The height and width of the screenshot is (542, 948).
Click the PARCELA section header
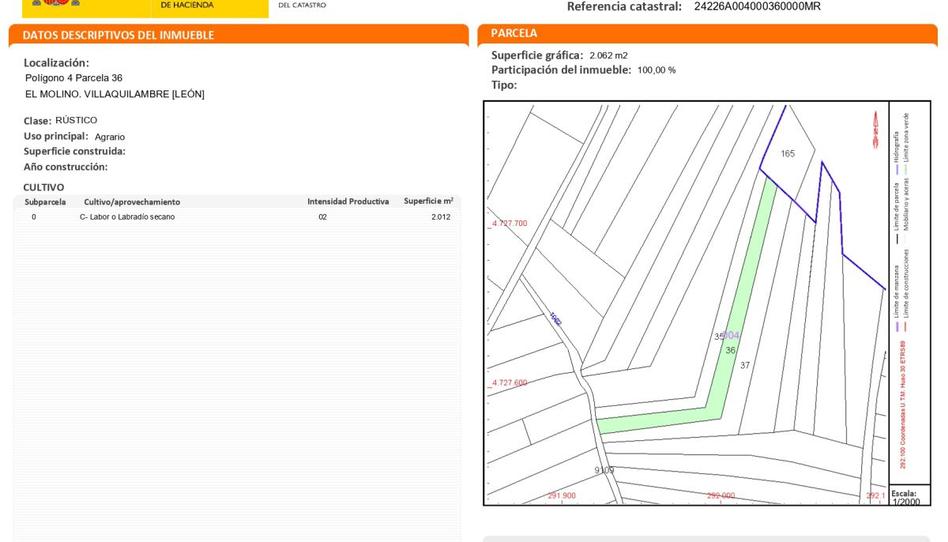coord(514,33)
